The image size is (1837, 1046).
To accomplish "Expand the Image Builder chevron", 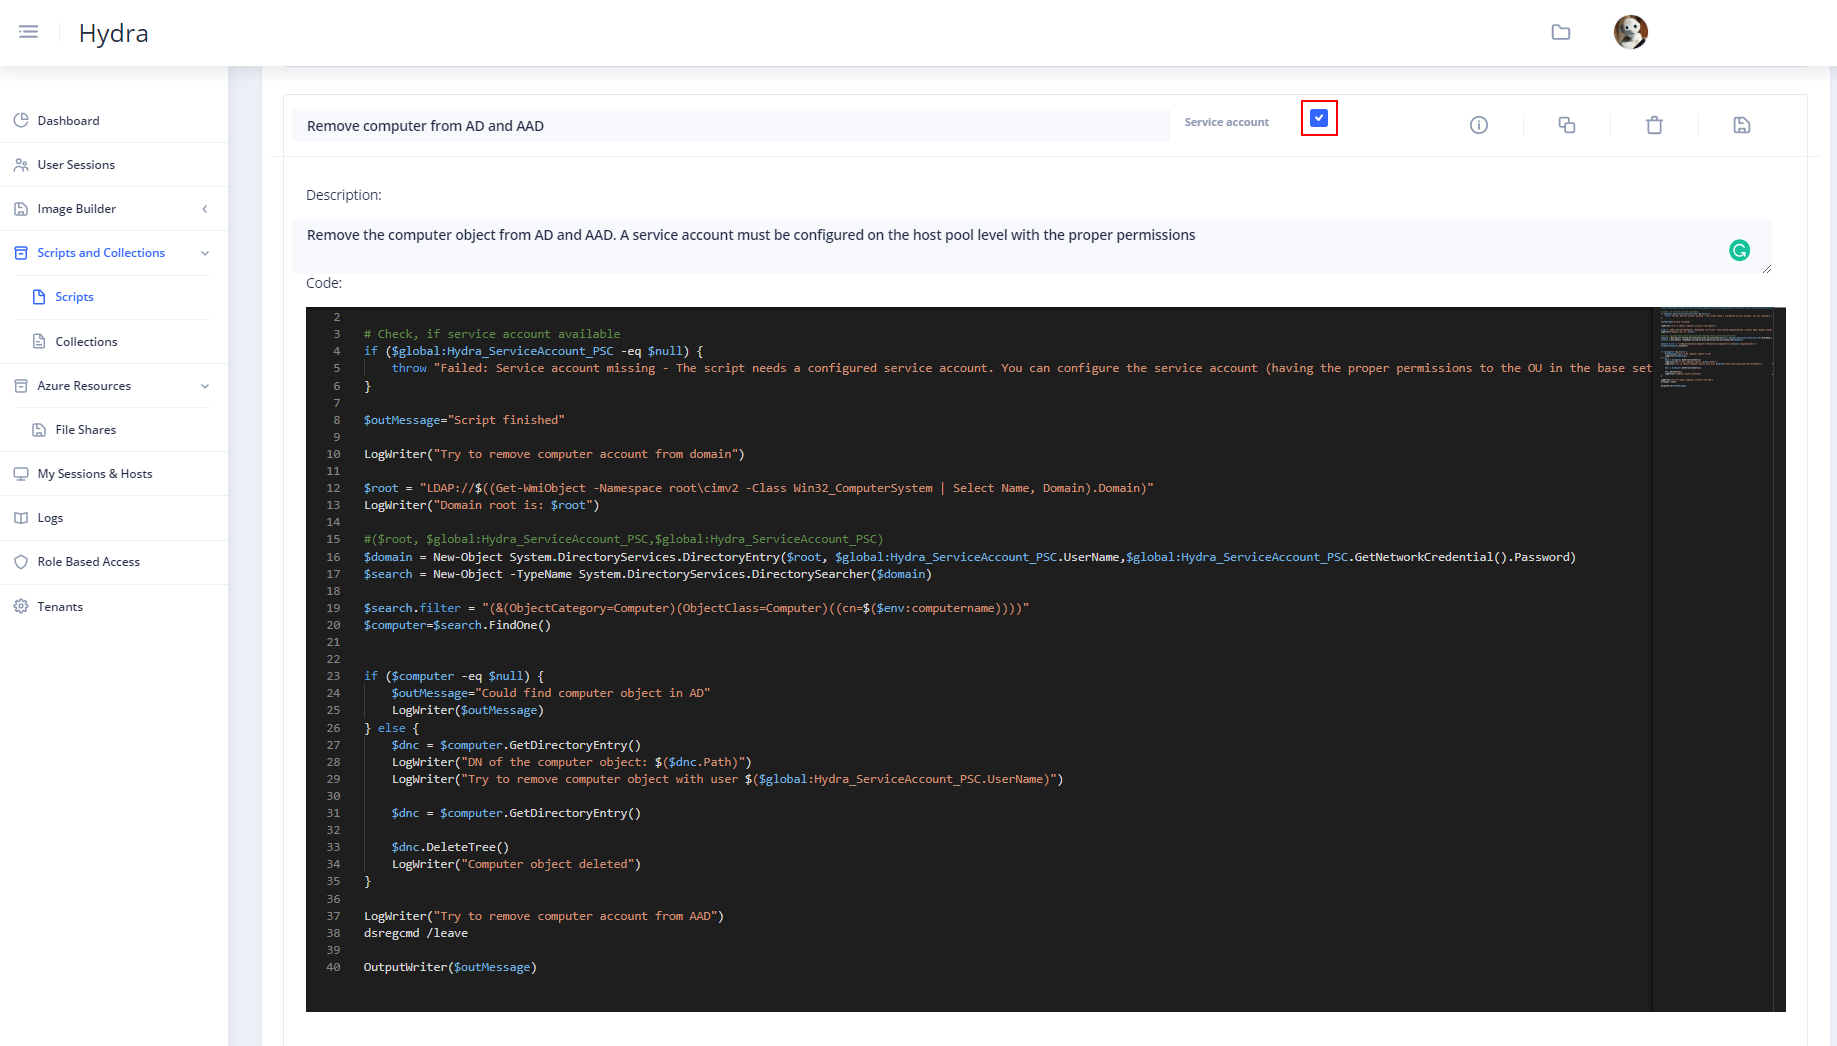I will pos(205,209).
